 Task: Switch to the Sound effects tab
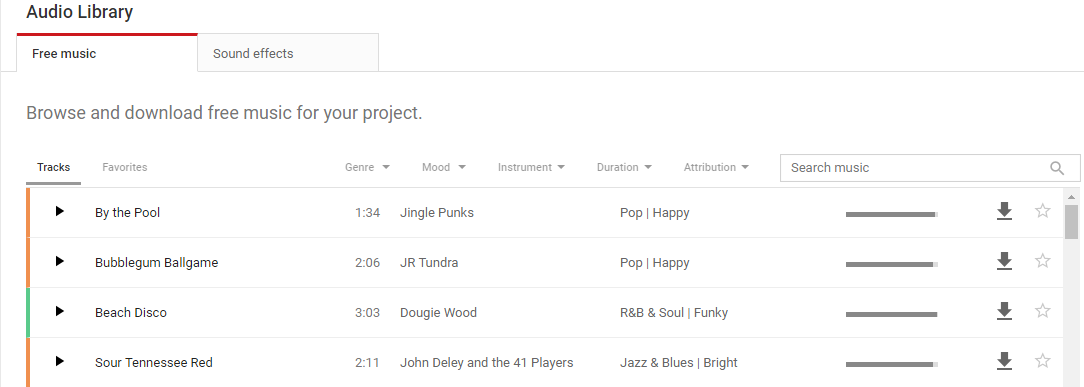click(x=288, y=53)
